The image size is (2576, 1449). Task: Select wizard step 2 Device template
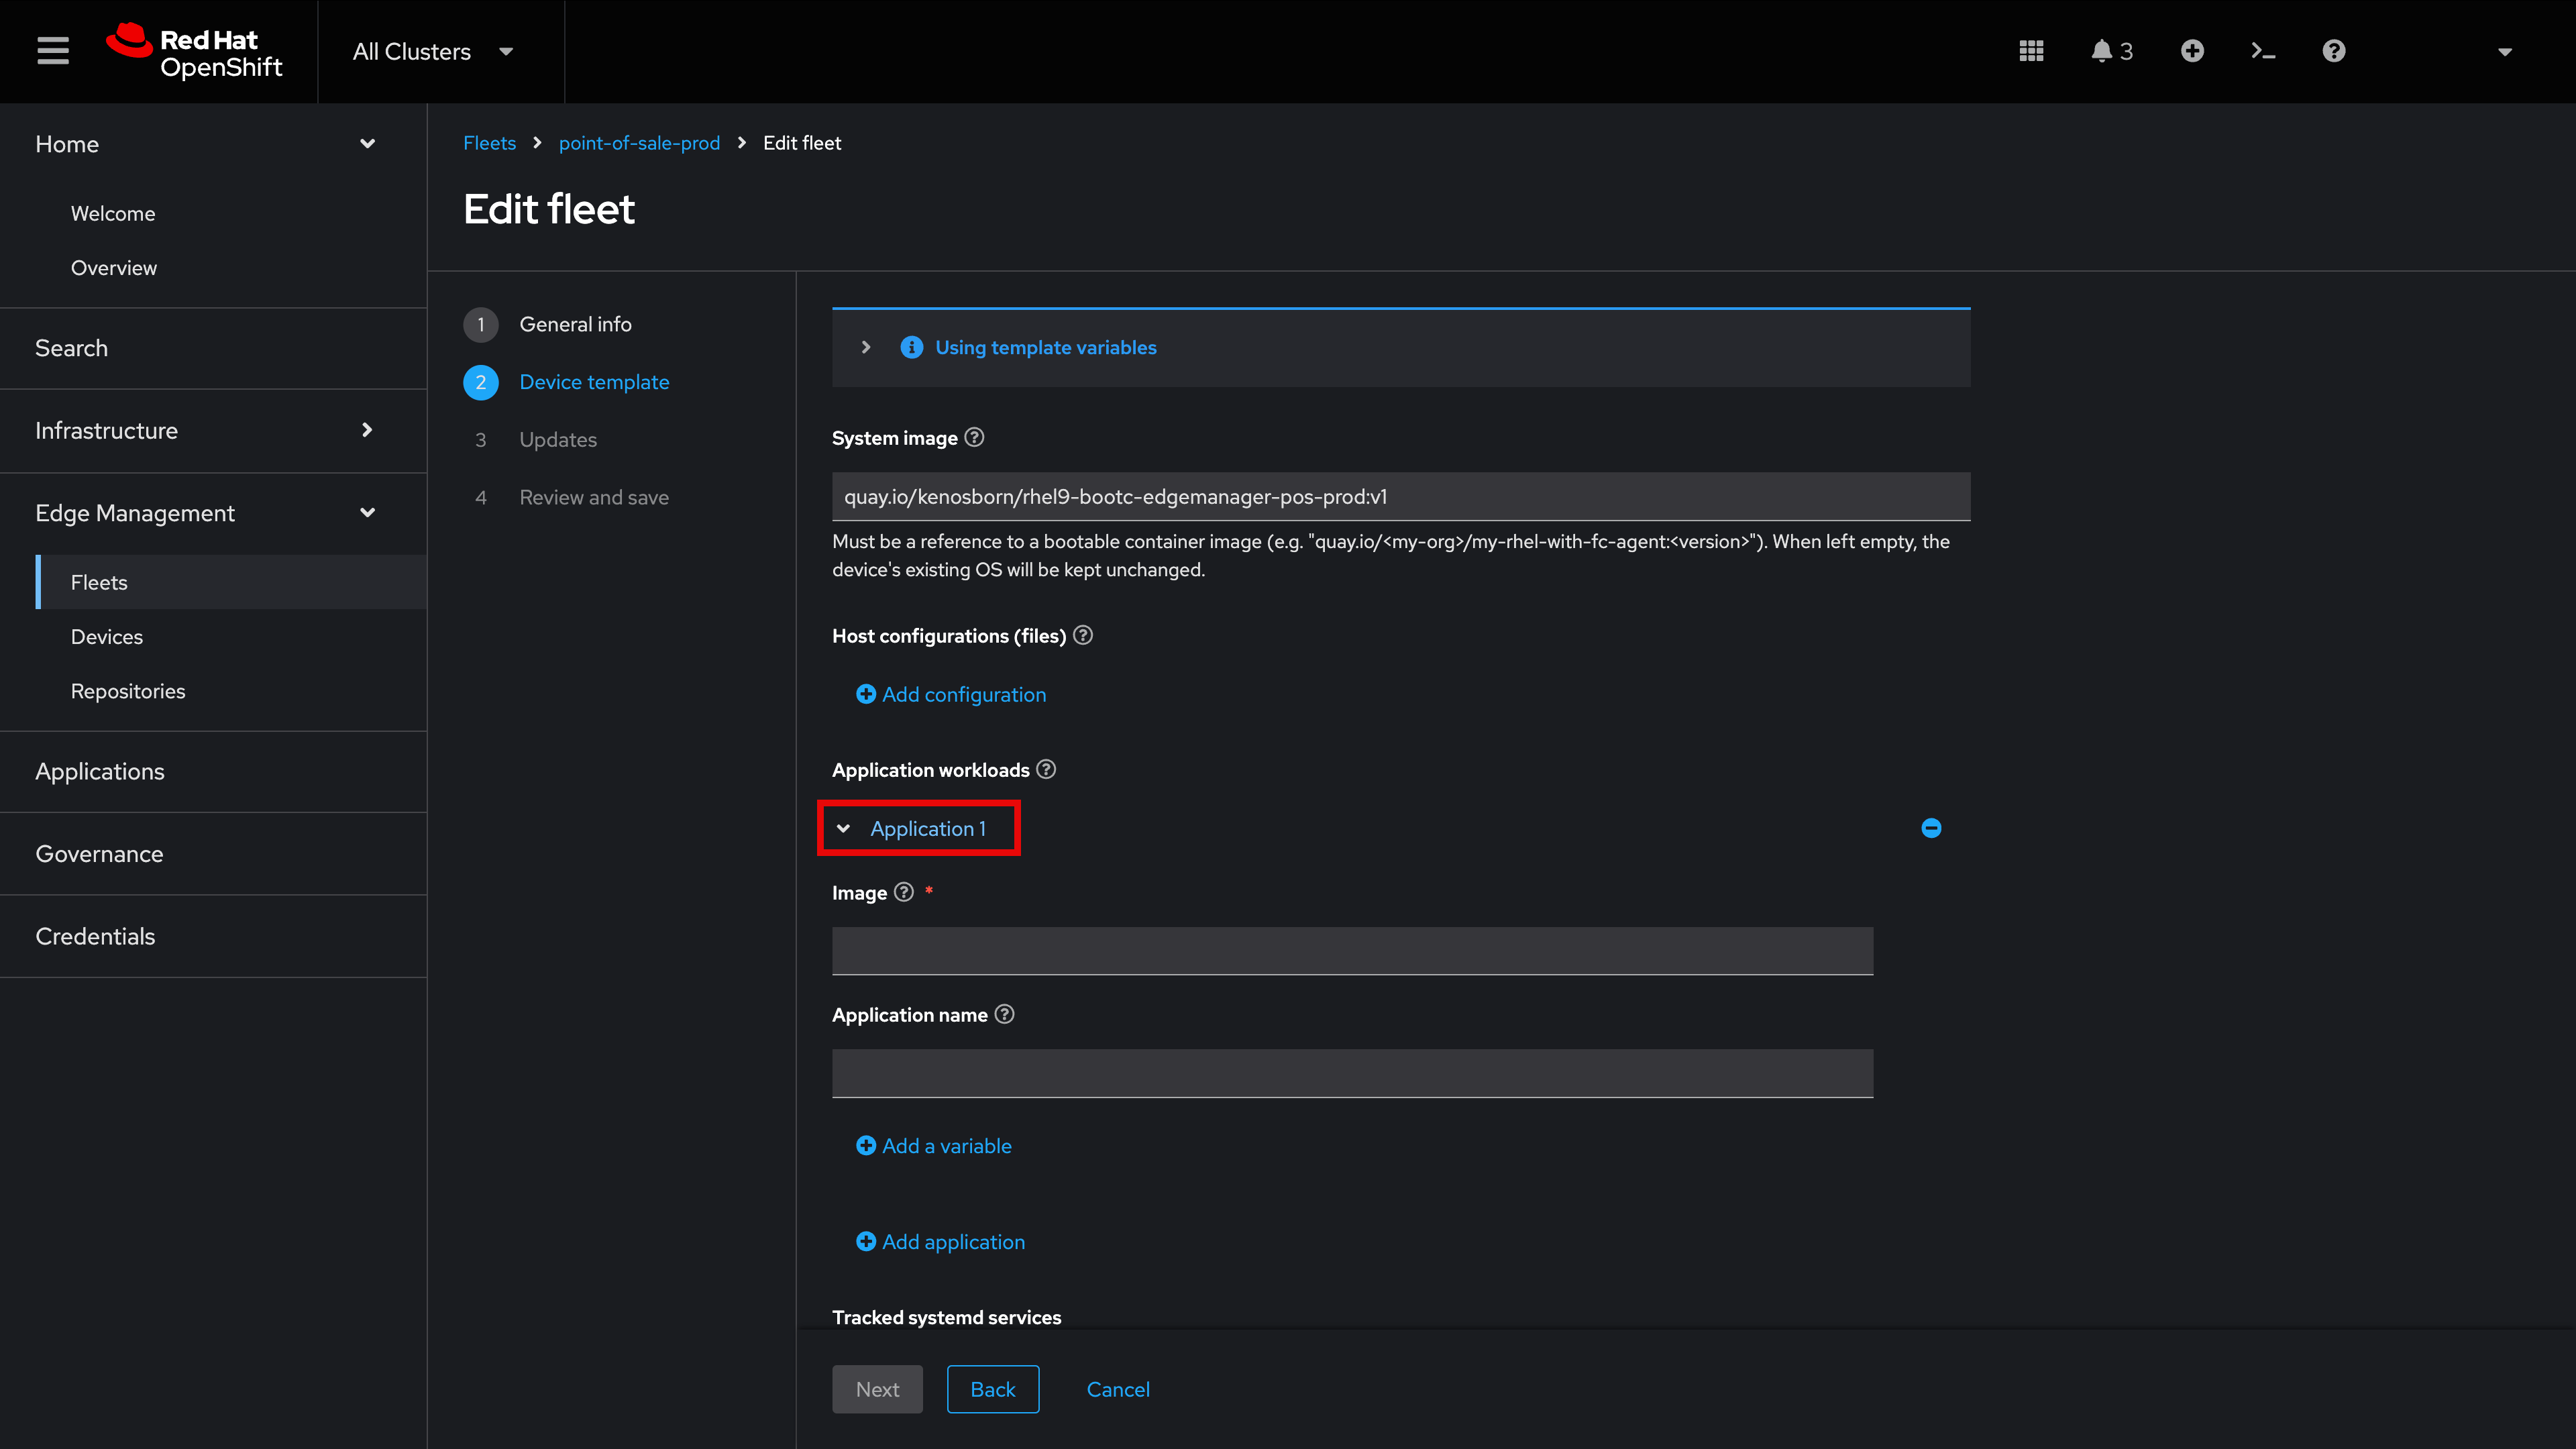(566, 382)
